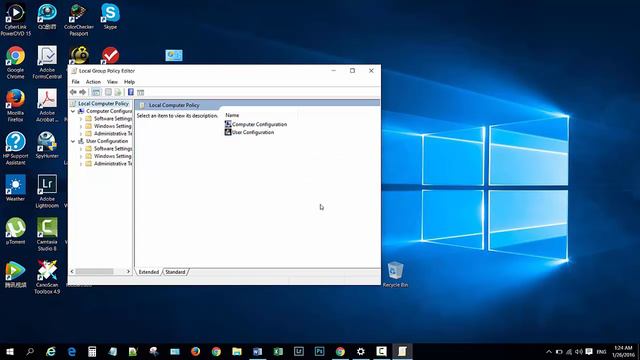640x360 pixels.
Task: Click the Export List toolbar icon
Action: click(118, 92)
